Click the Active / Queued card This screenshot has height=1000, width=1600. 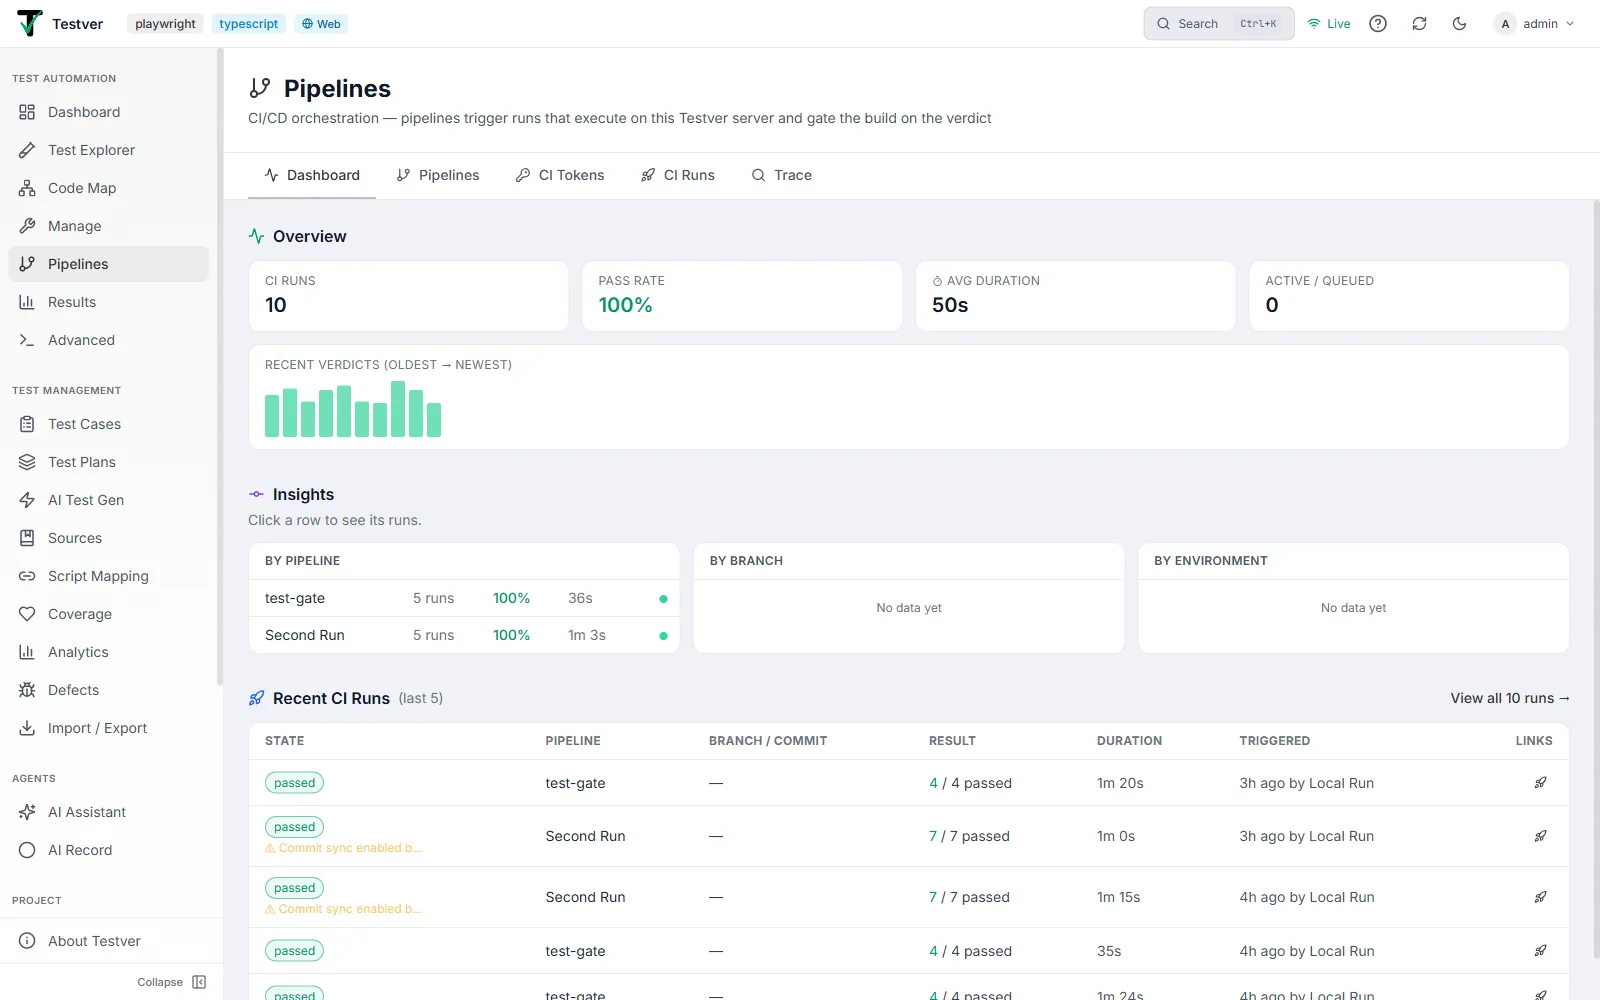tap(1409, 296)
